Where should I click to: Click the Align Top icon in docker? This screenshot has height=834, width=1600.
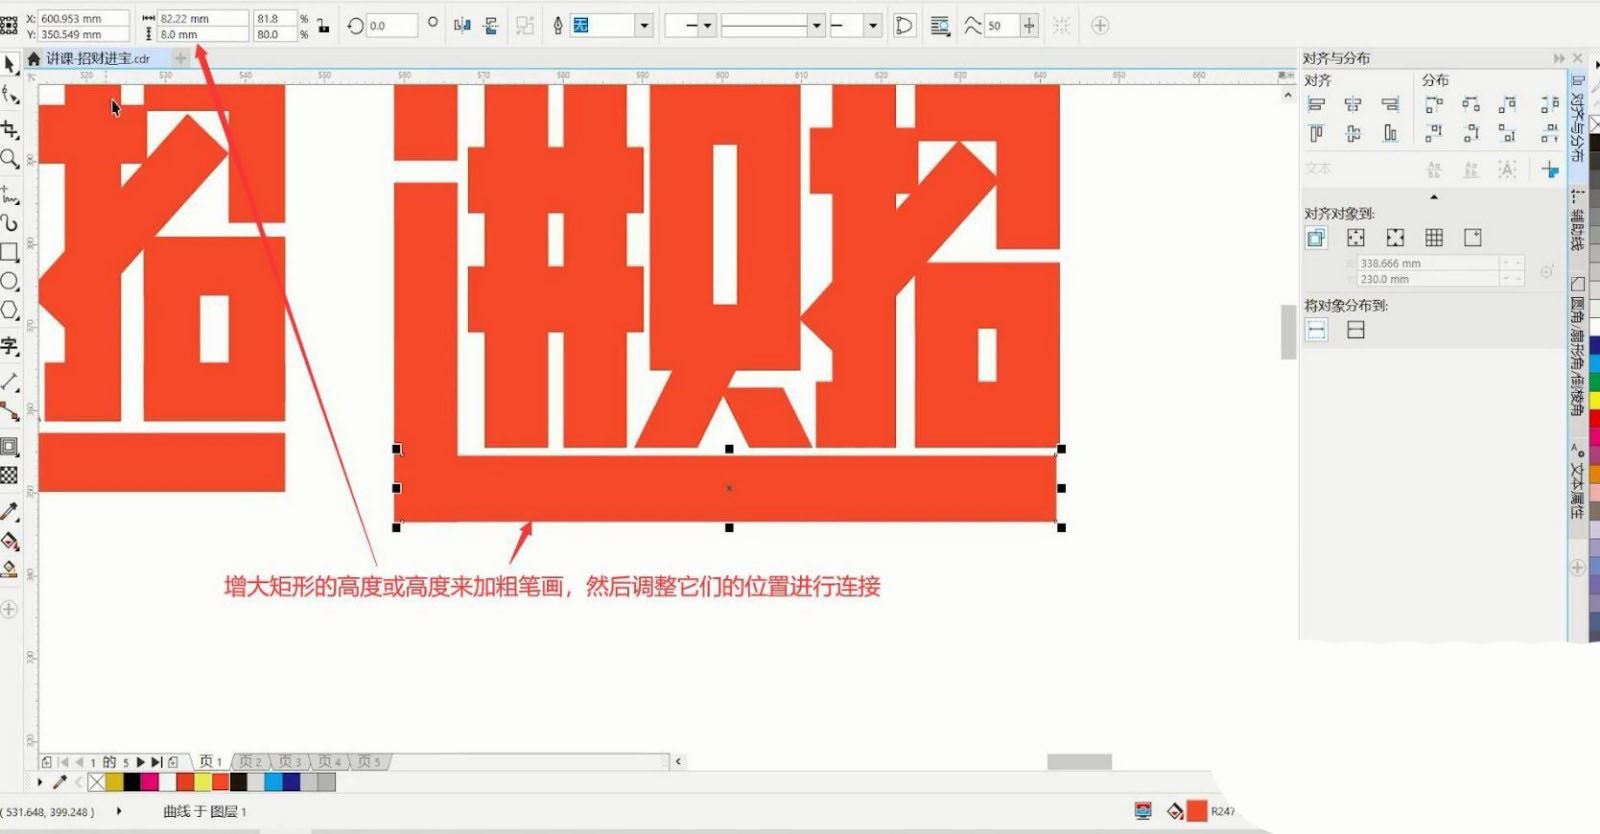coord(1317,133)
